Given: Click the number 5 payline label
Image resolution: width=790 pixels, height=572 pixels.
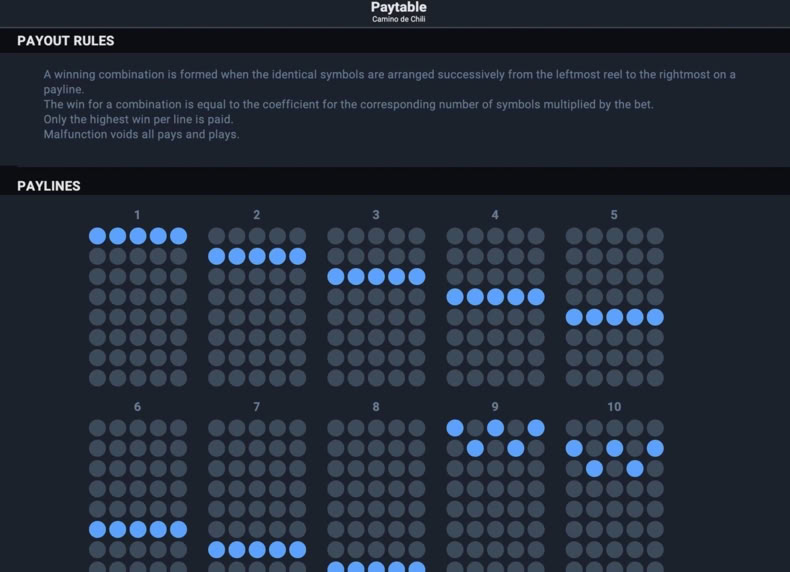Looking at the screenshot, I should click(x=614, y=215).
